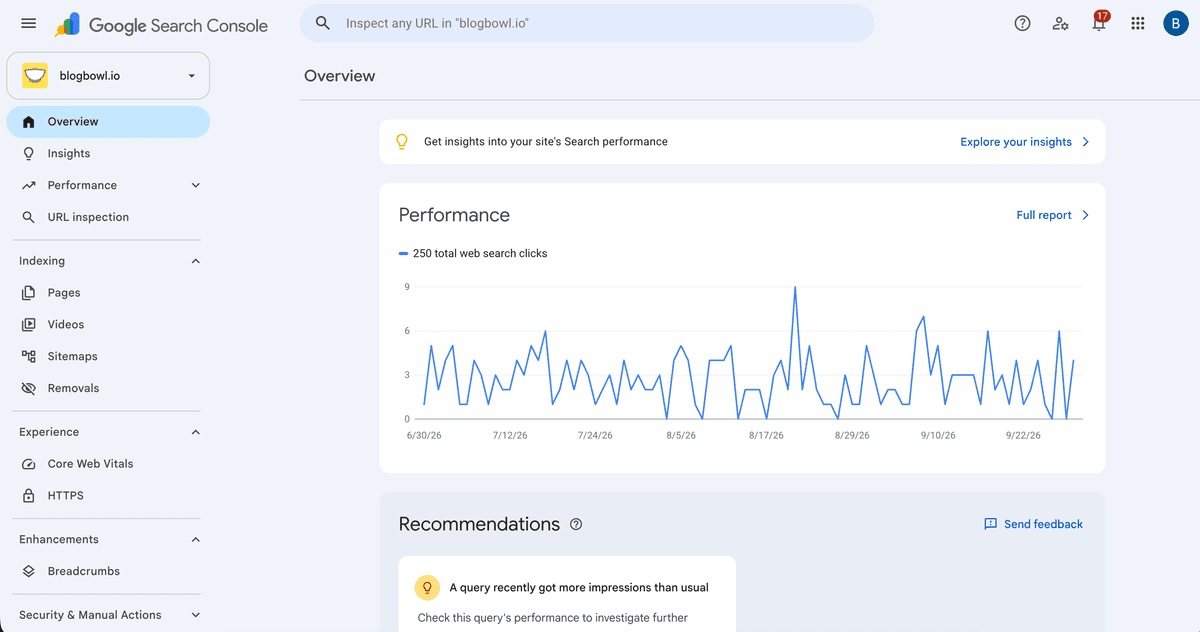Open the impressions recommendation card

567,594
